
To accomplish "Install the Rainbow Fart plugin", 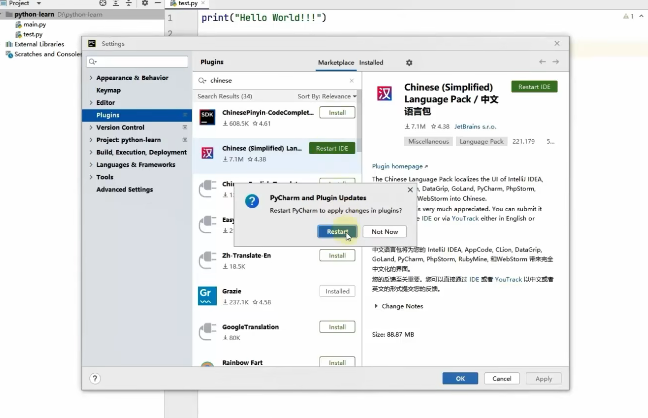I will pos(337,362).
